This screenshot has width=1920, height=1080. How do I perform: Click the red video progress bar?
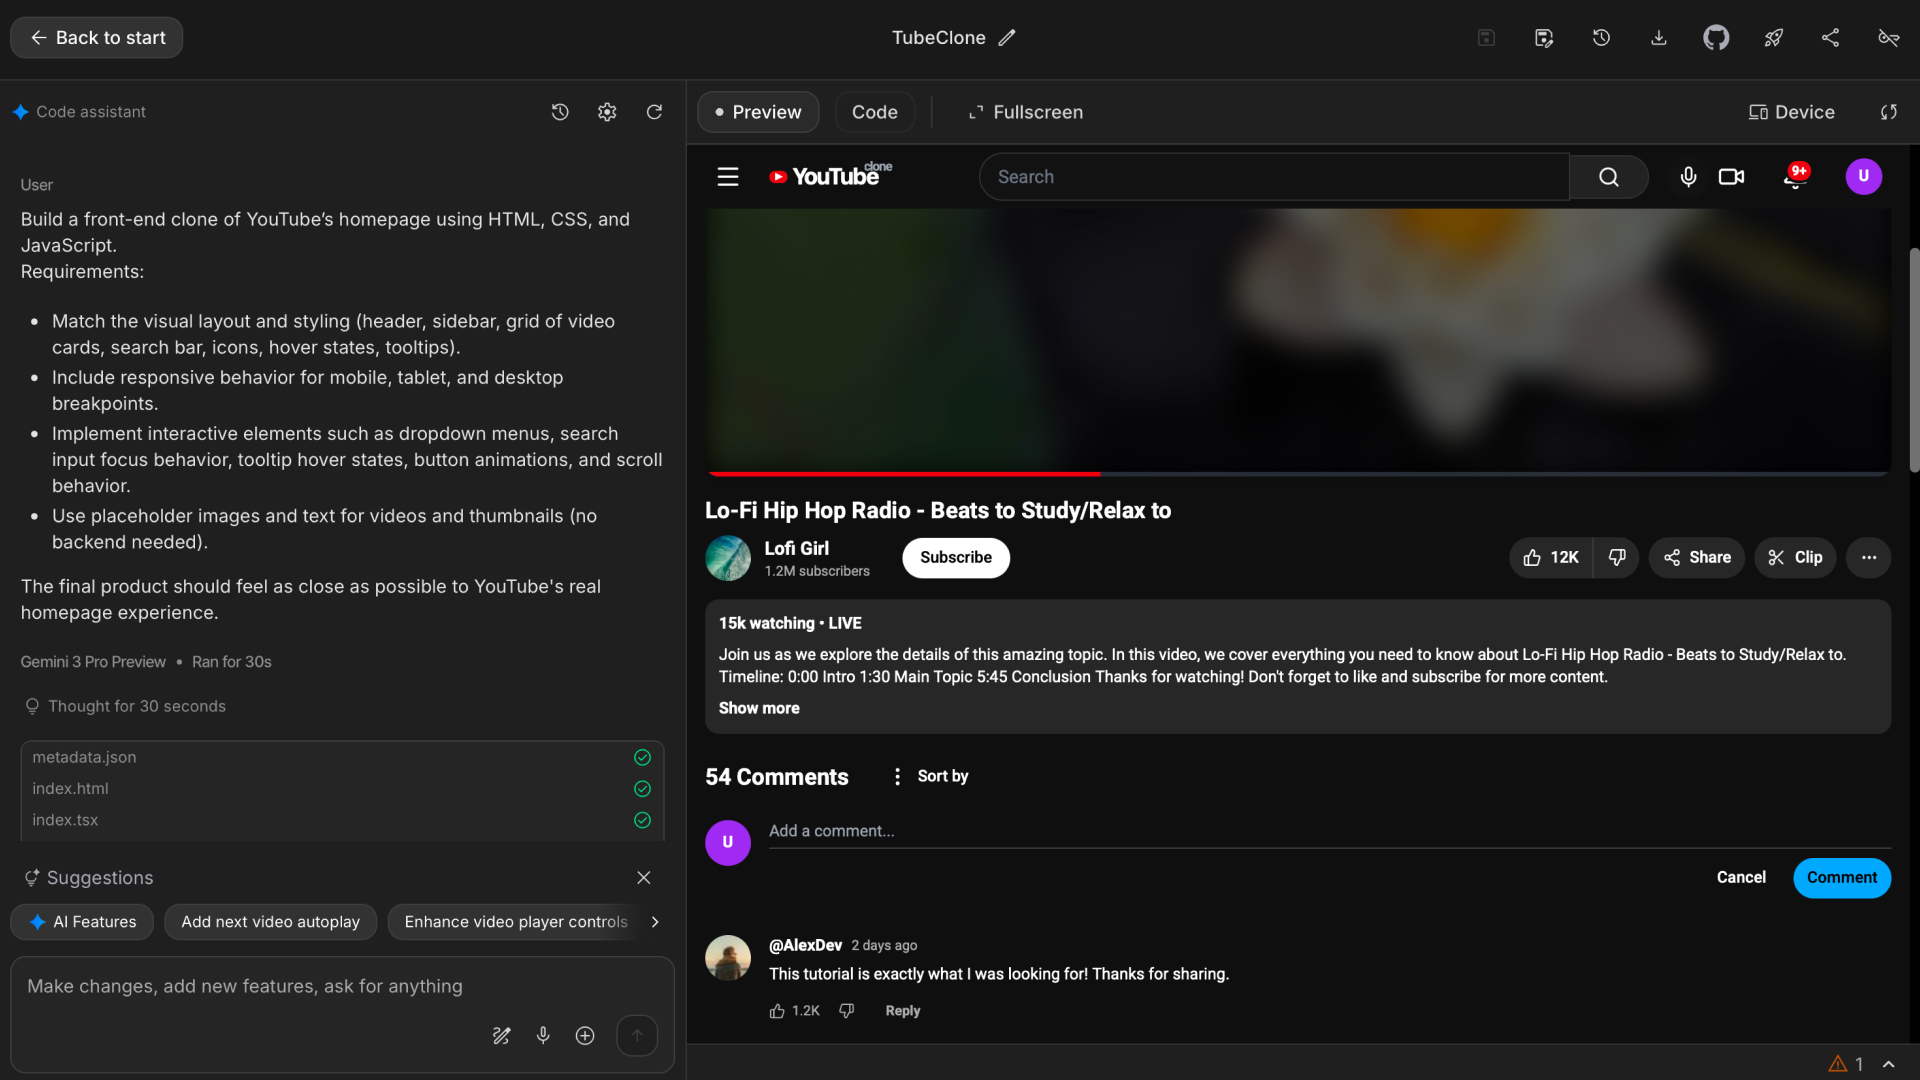point(902,473)
